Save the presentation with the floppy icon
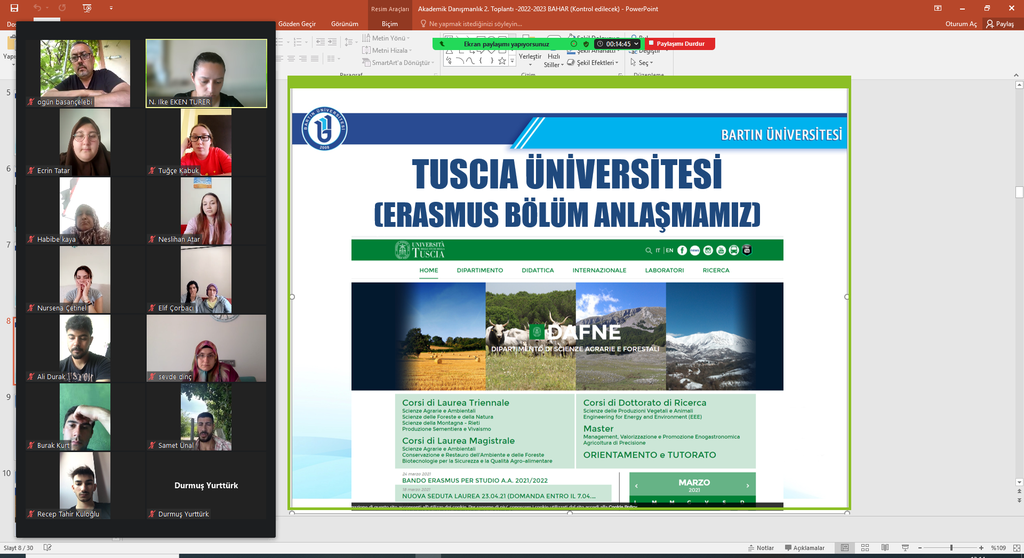Image resolution: width=1024 pixels, height=558 pixels. pyautogui.click(x=14, y=8)
